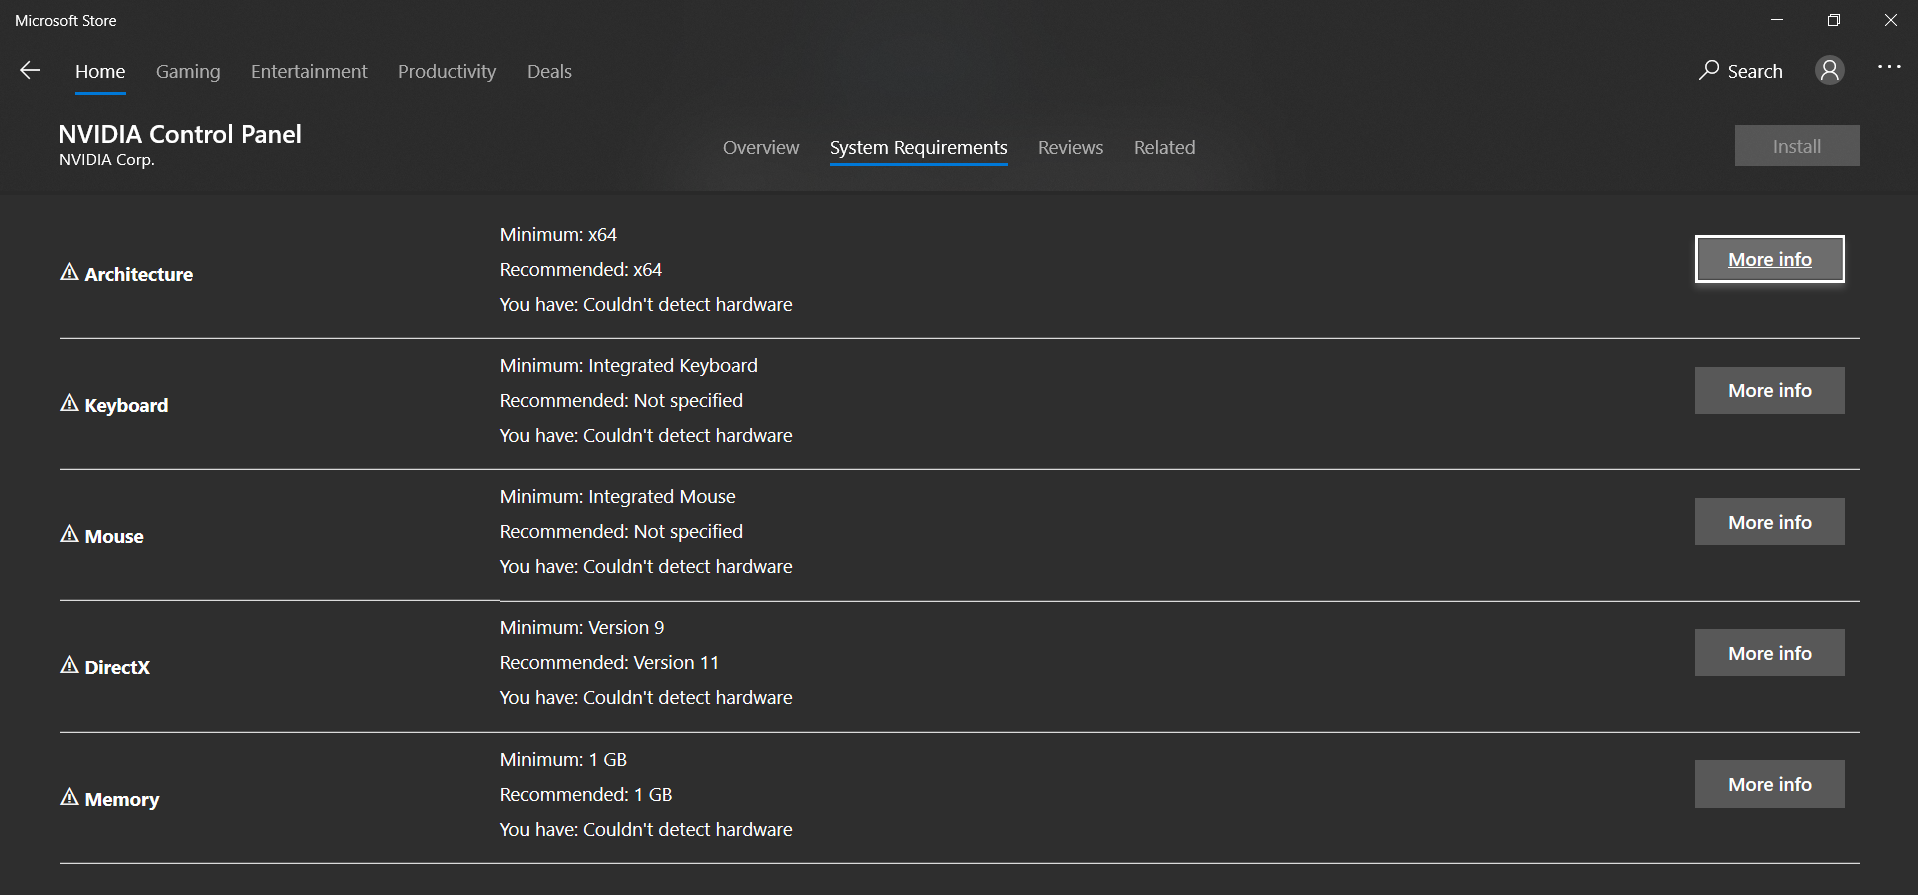The image size is (1918, 895).
Task: Restore down the Microsoft Store window
Action: [1834, 20]
